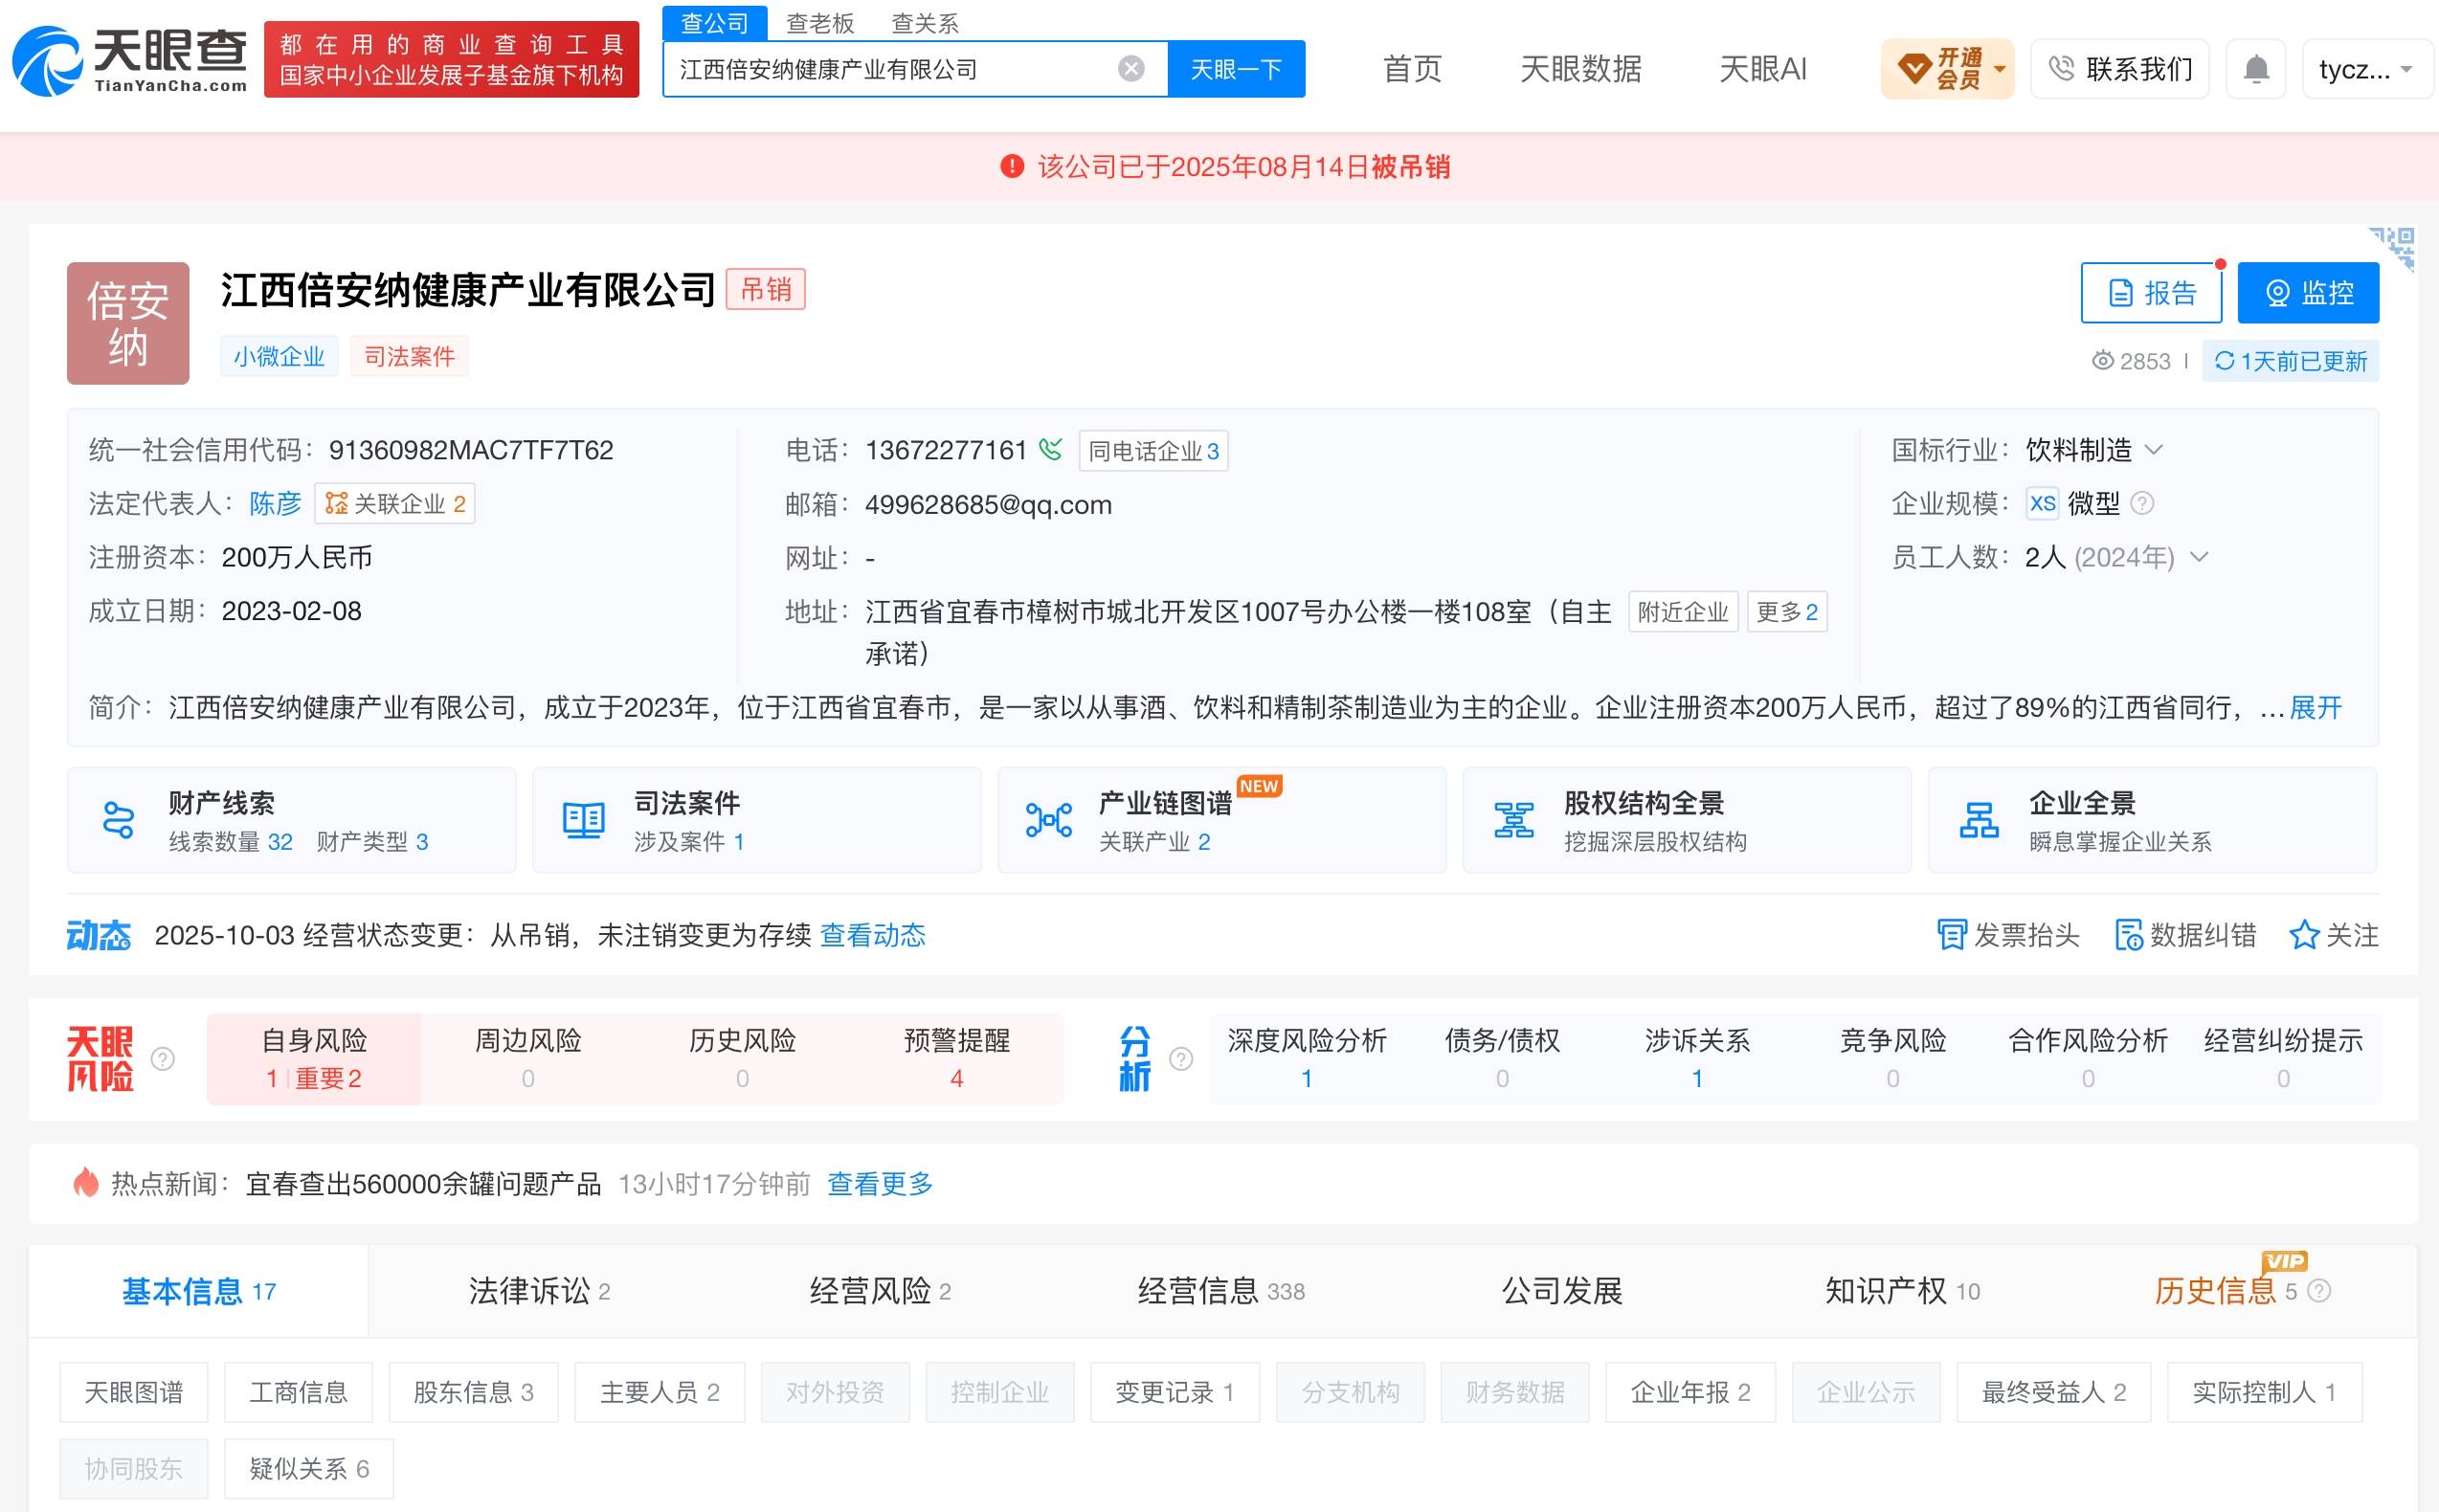Open the 司法案件 book icon card

583,820
